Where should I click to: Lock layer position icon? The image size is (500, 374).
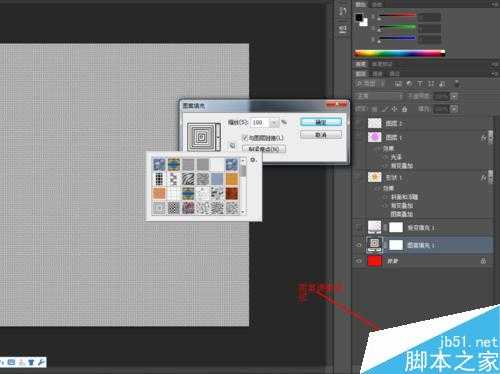coord(395,109)
